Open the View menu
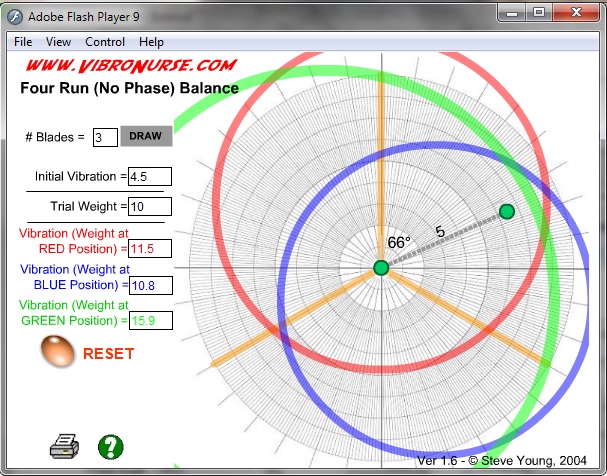 click(58, 42)
